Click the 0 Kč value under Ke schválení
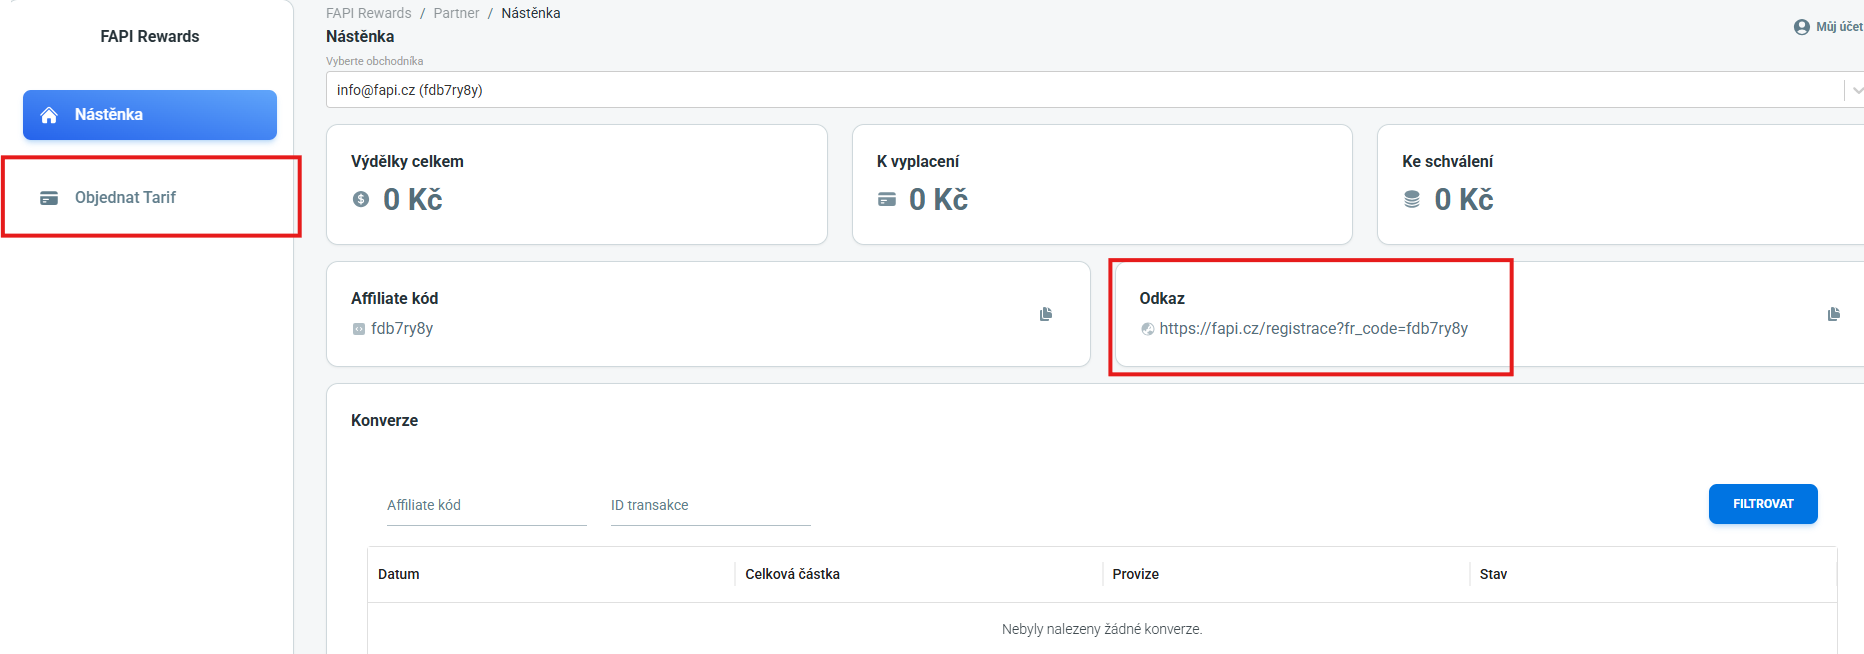Viewport: 1864px width, 654px height. [1464, 200]
